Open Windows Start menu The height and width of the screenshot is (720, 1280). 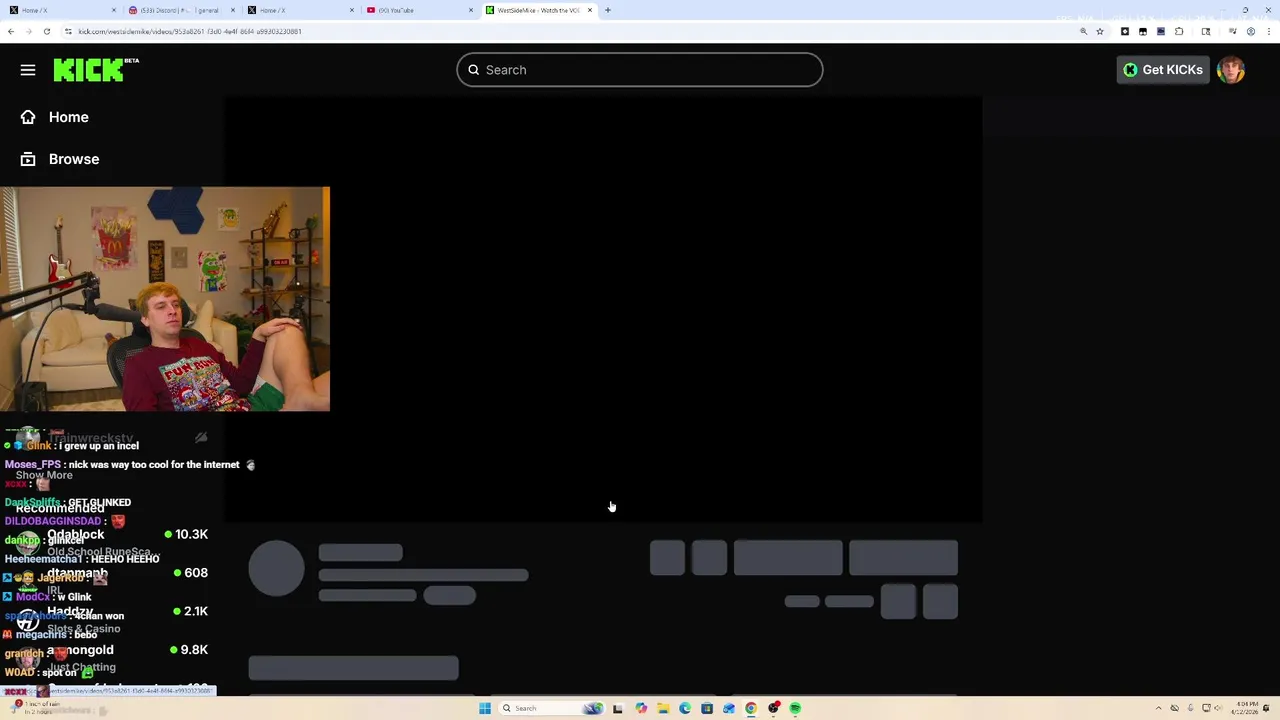pos(485,708)
